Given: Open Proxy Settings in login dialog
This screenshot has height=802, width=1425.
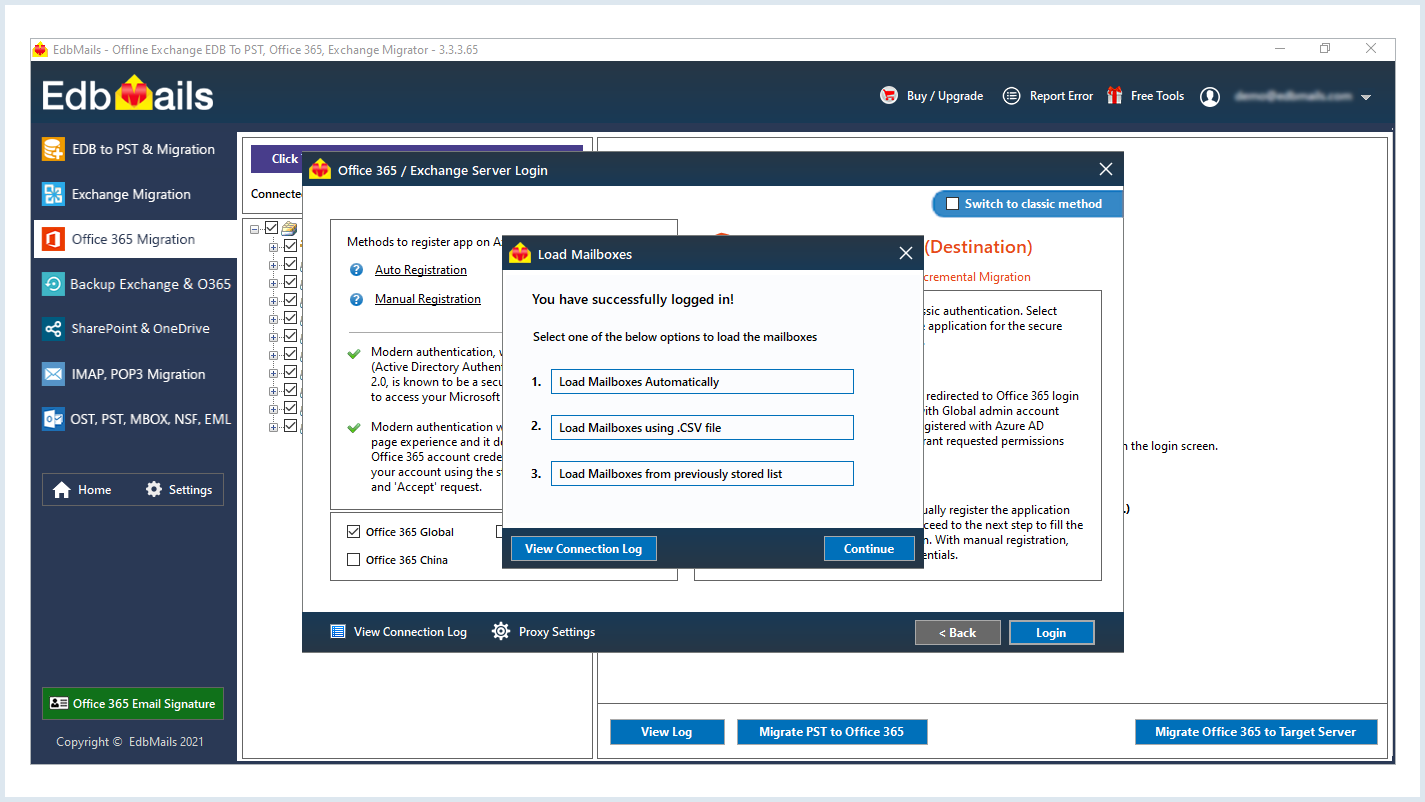Looking at the screenshot, I should point(544,632).
